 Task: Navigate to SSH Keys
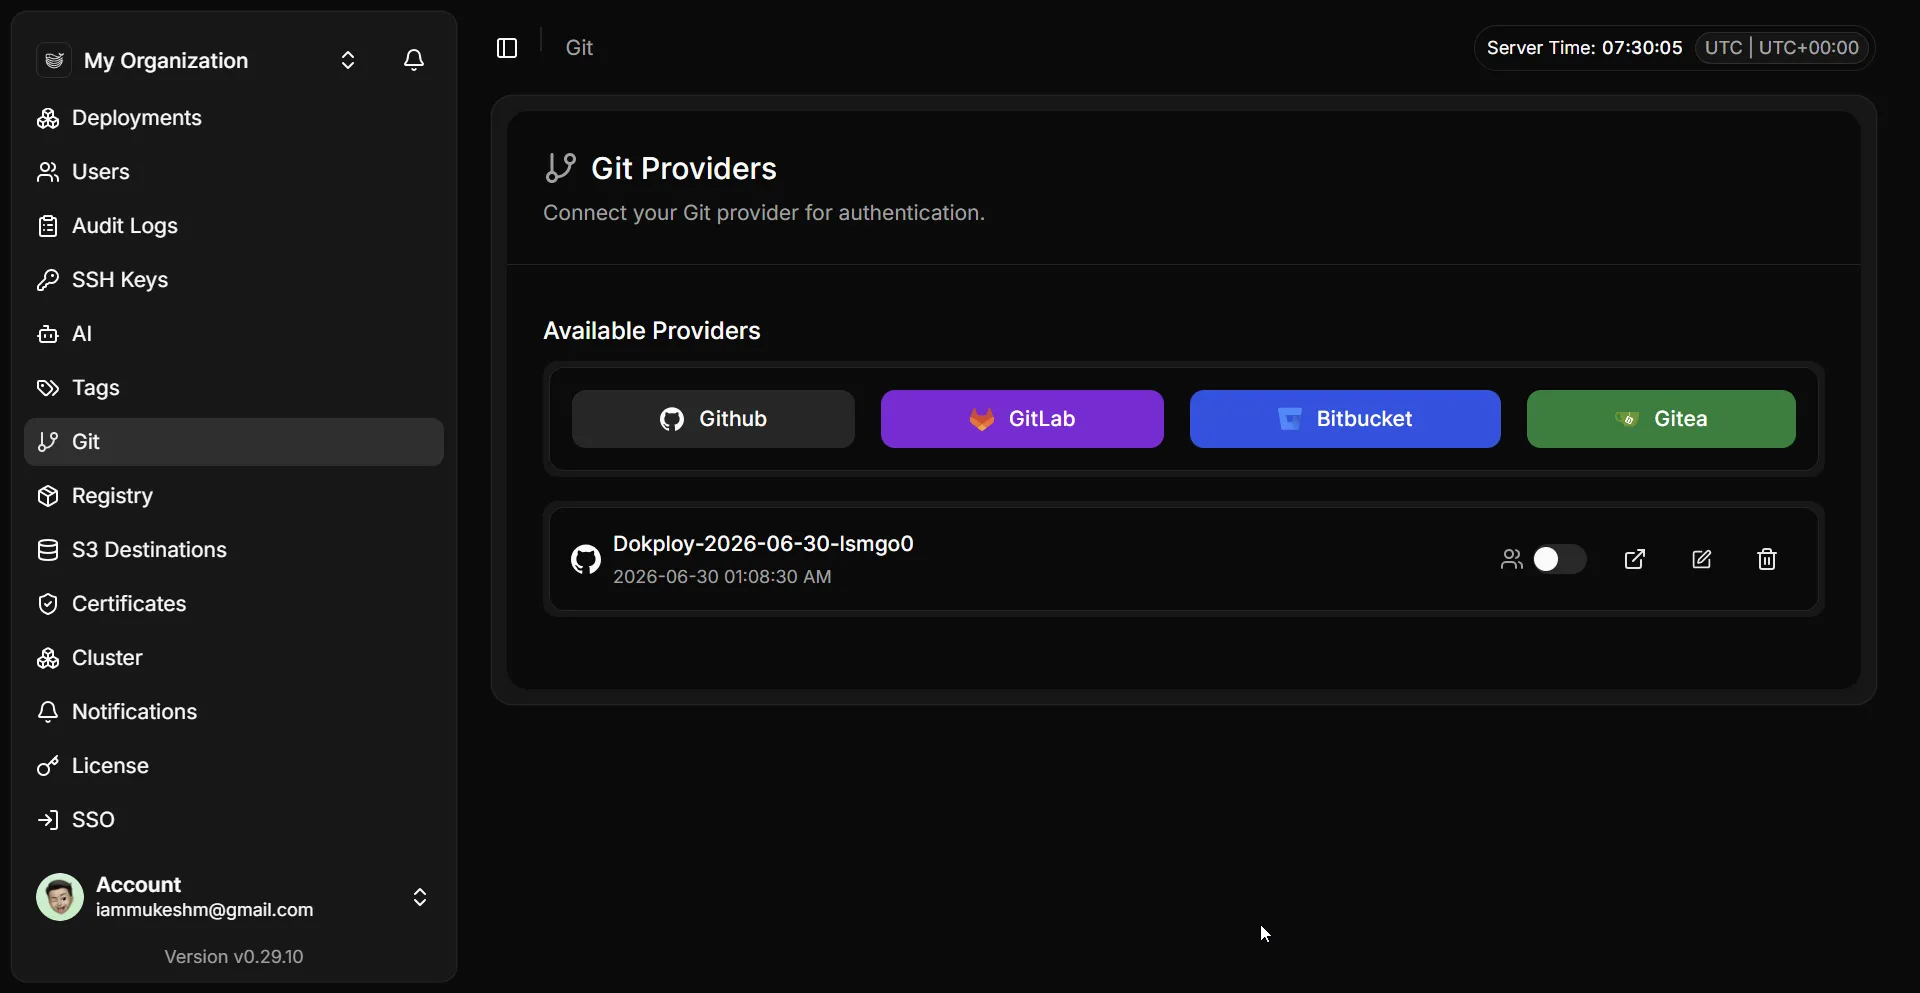coord(234,280)
